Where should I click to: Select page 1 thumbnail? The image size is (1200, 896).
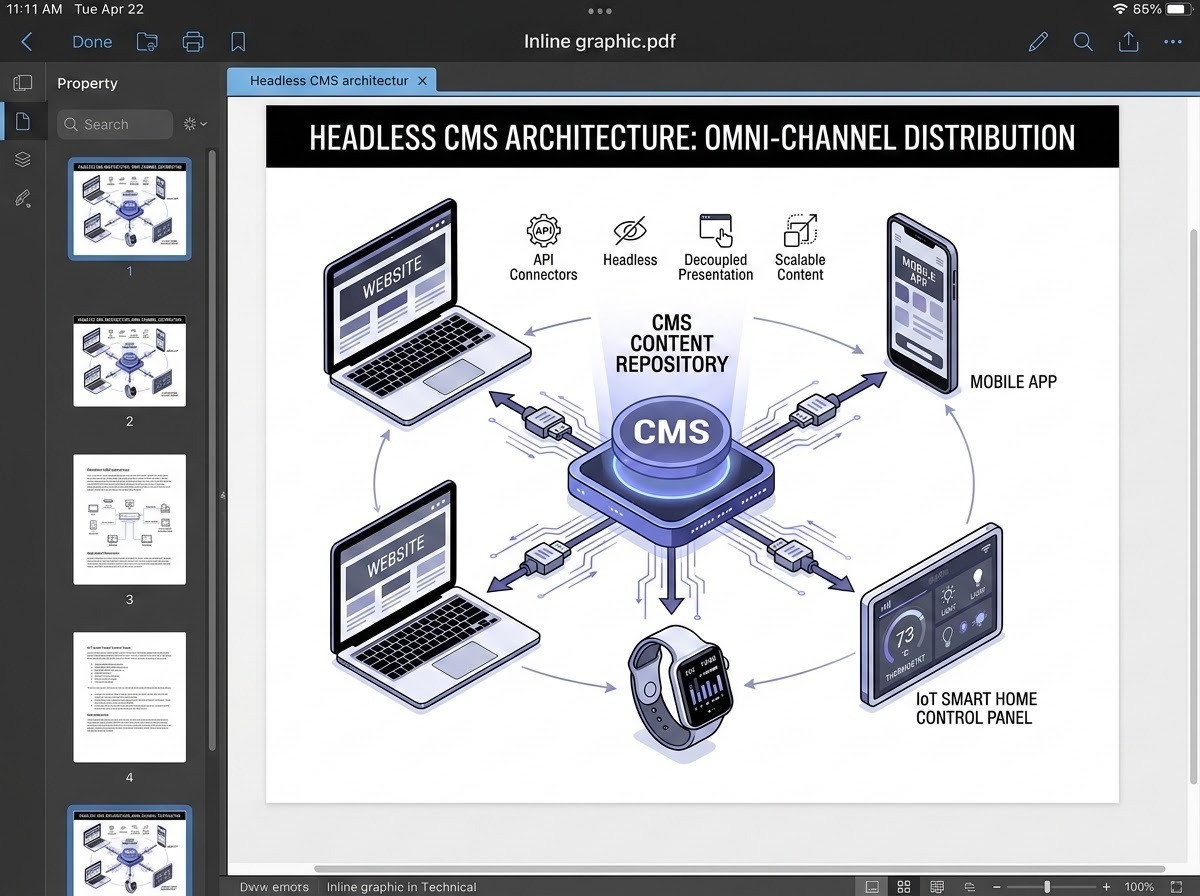[x=130, y=208]
